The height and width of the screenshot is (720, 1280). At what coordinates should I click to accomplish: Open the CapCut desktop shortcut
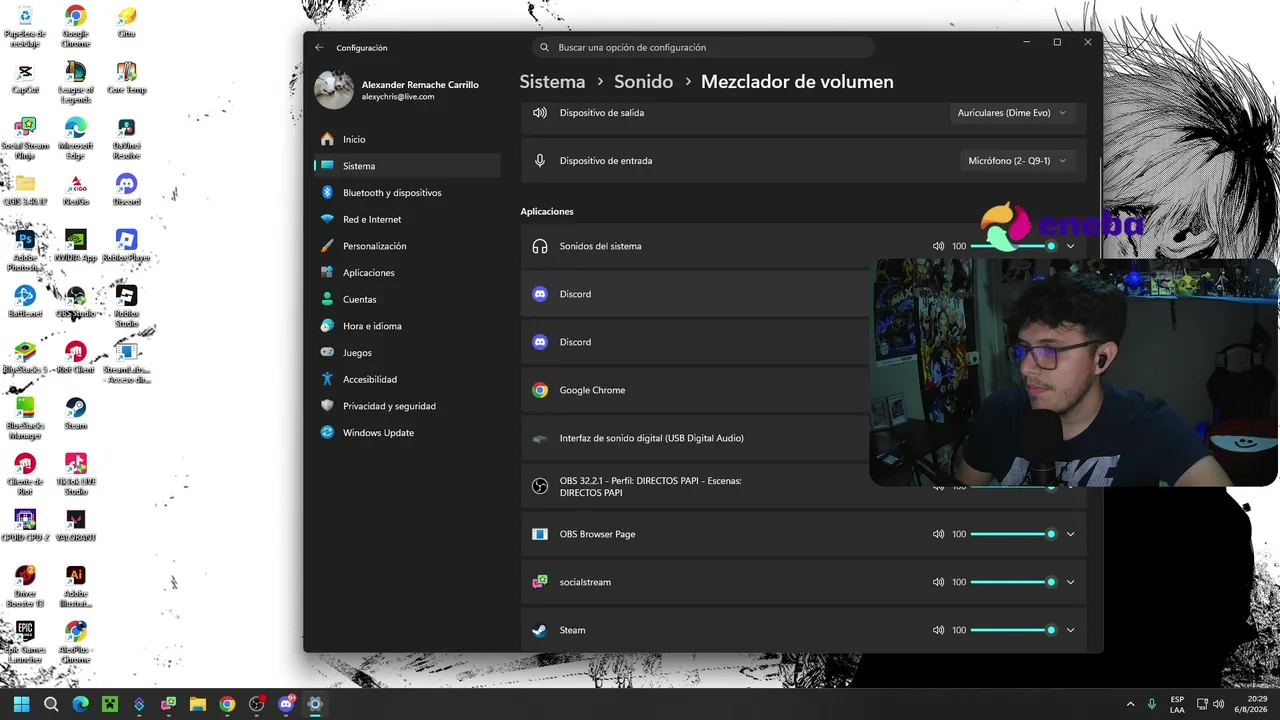(25, 79)
